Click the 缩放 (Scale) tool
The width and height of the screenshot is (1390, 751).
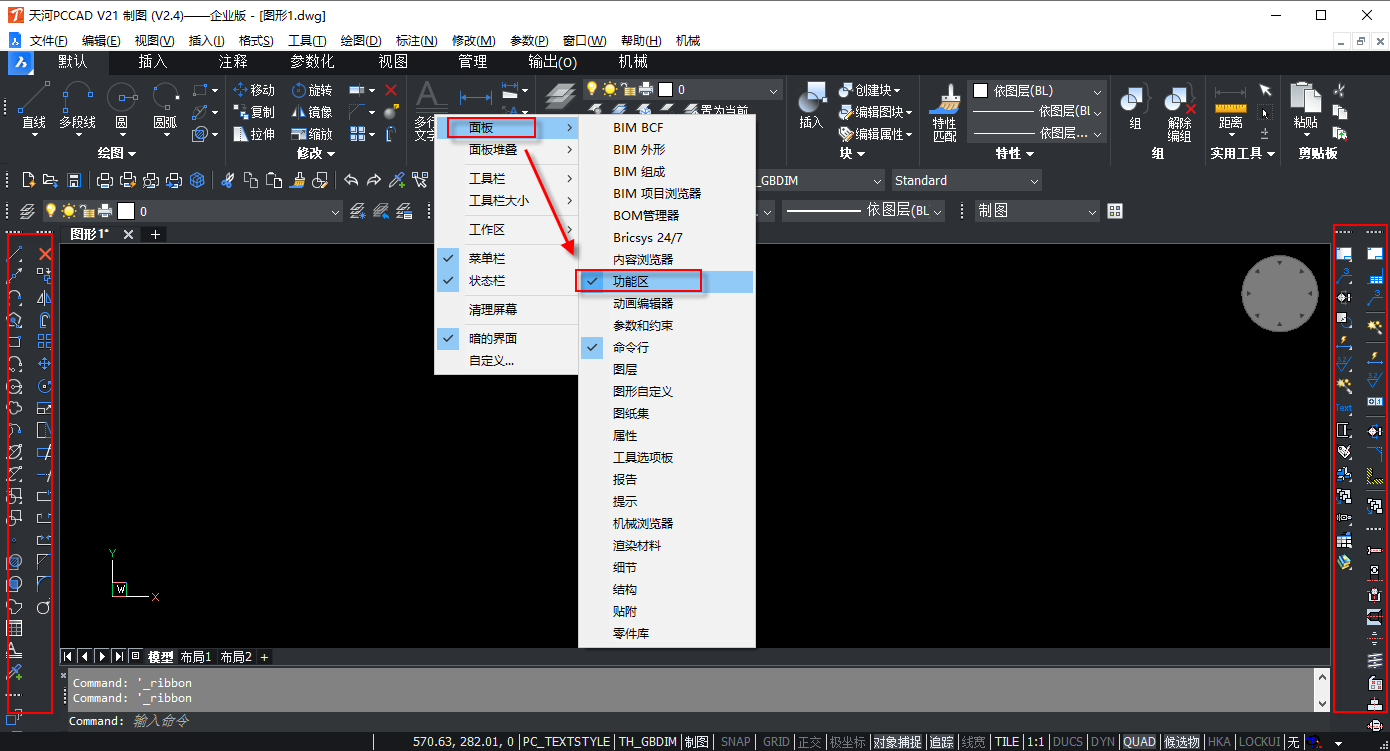[312, 134]
